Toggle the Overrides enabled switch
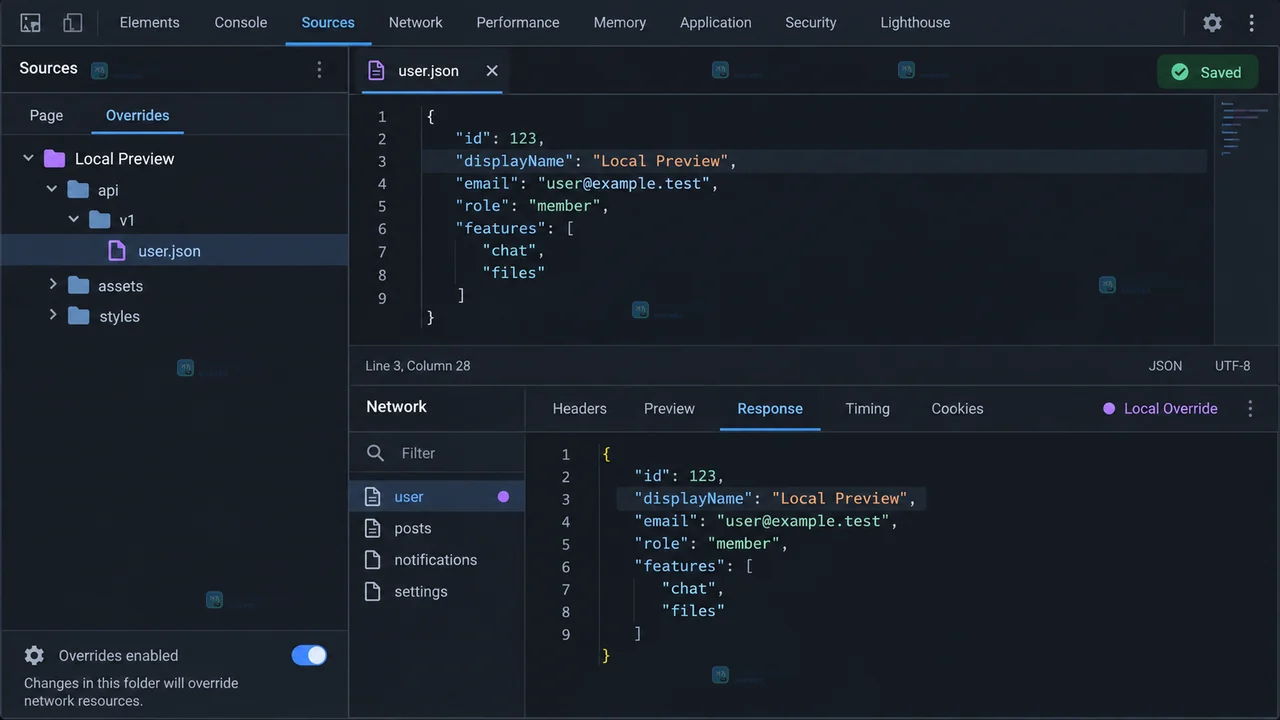Image resolution: width=1280 pixels, height=720 pixels. coord(309,655)
